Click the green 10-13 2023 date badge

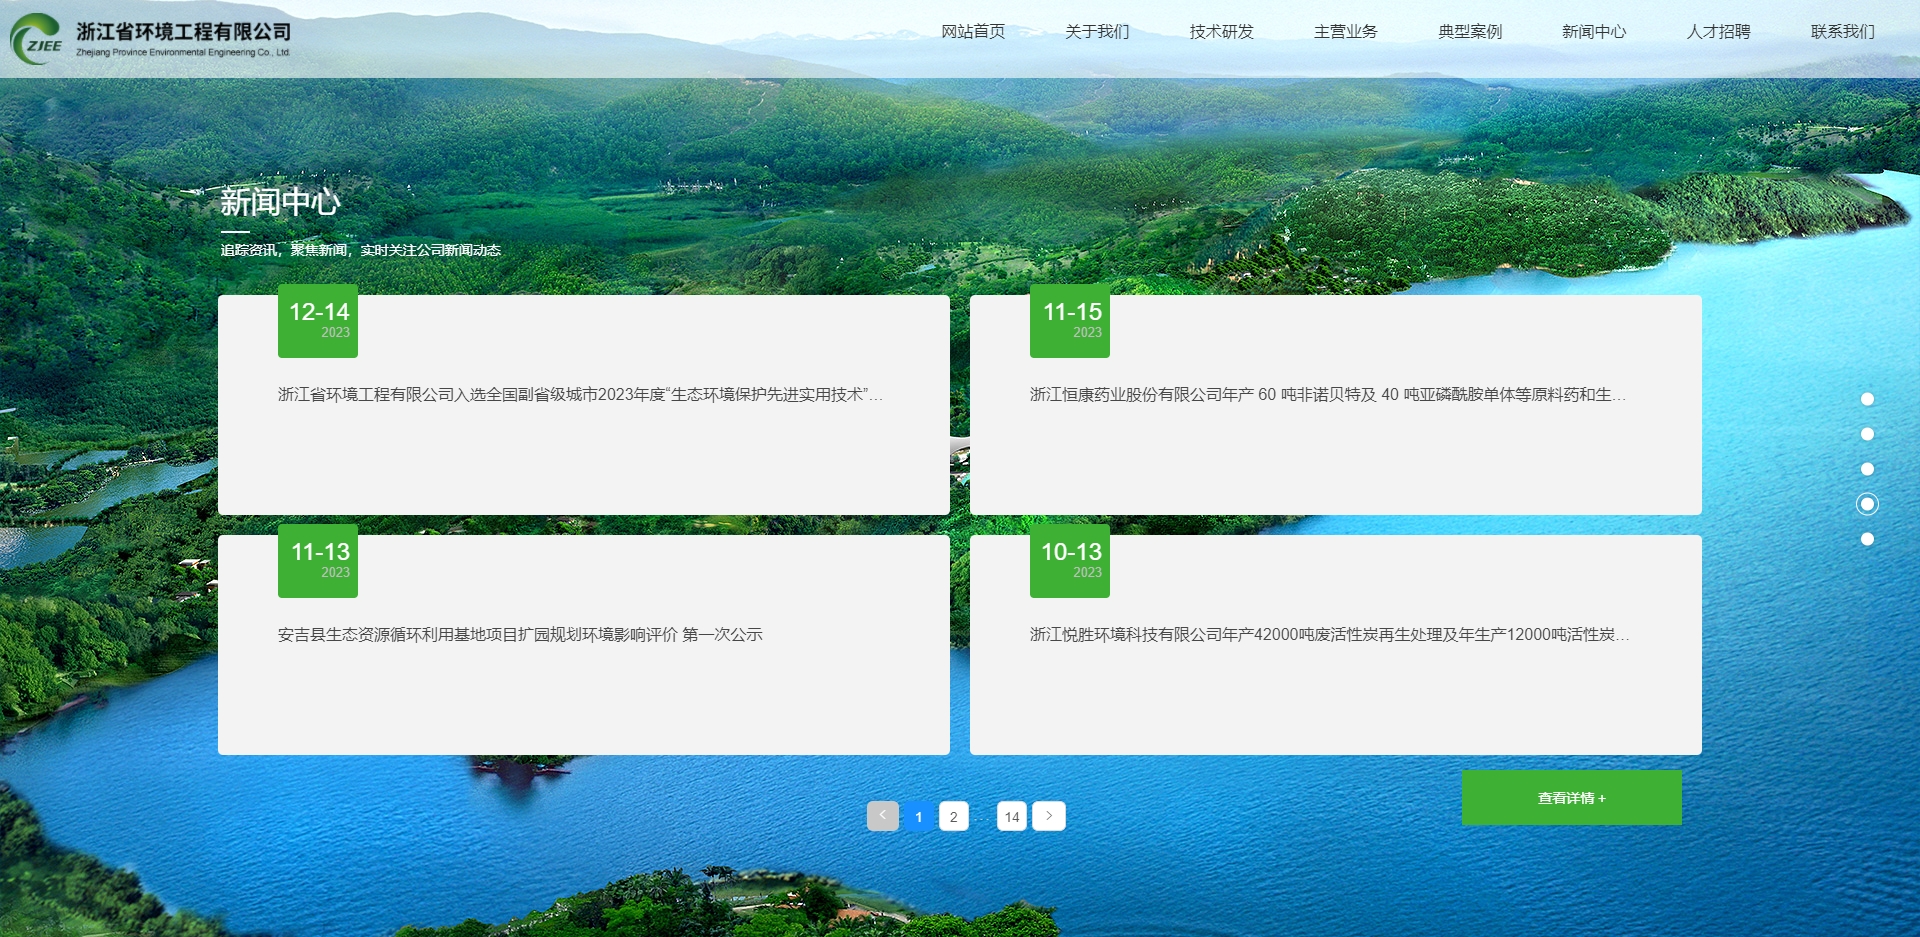pos(1070,561)
